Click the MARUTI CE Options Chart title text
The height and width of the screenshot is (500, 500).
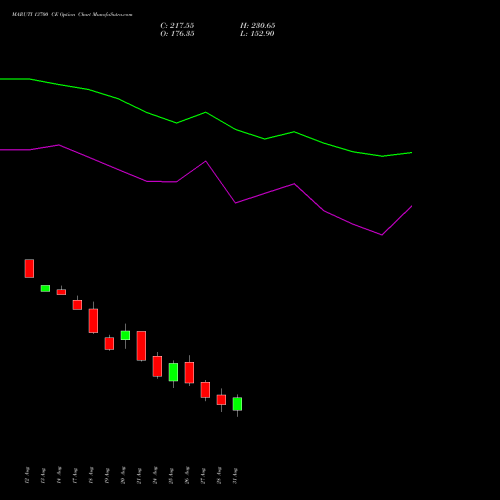coord(72,15)
